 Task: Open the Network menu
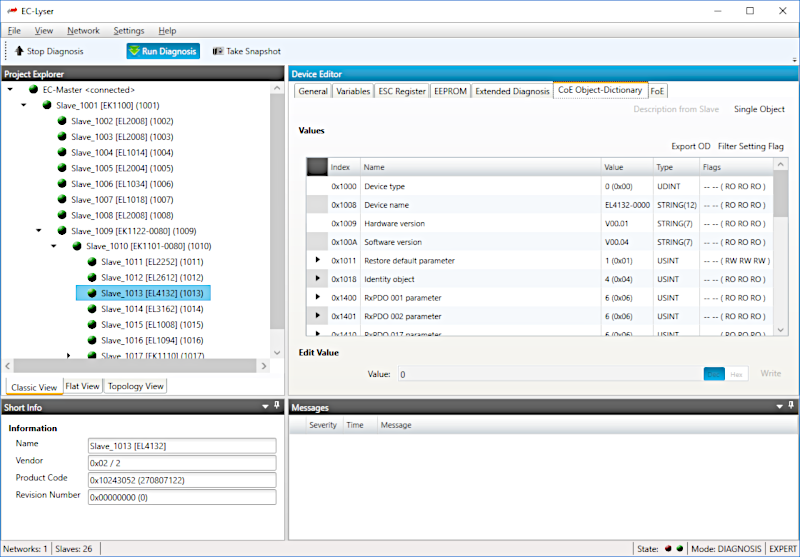[x=83, y=31]
